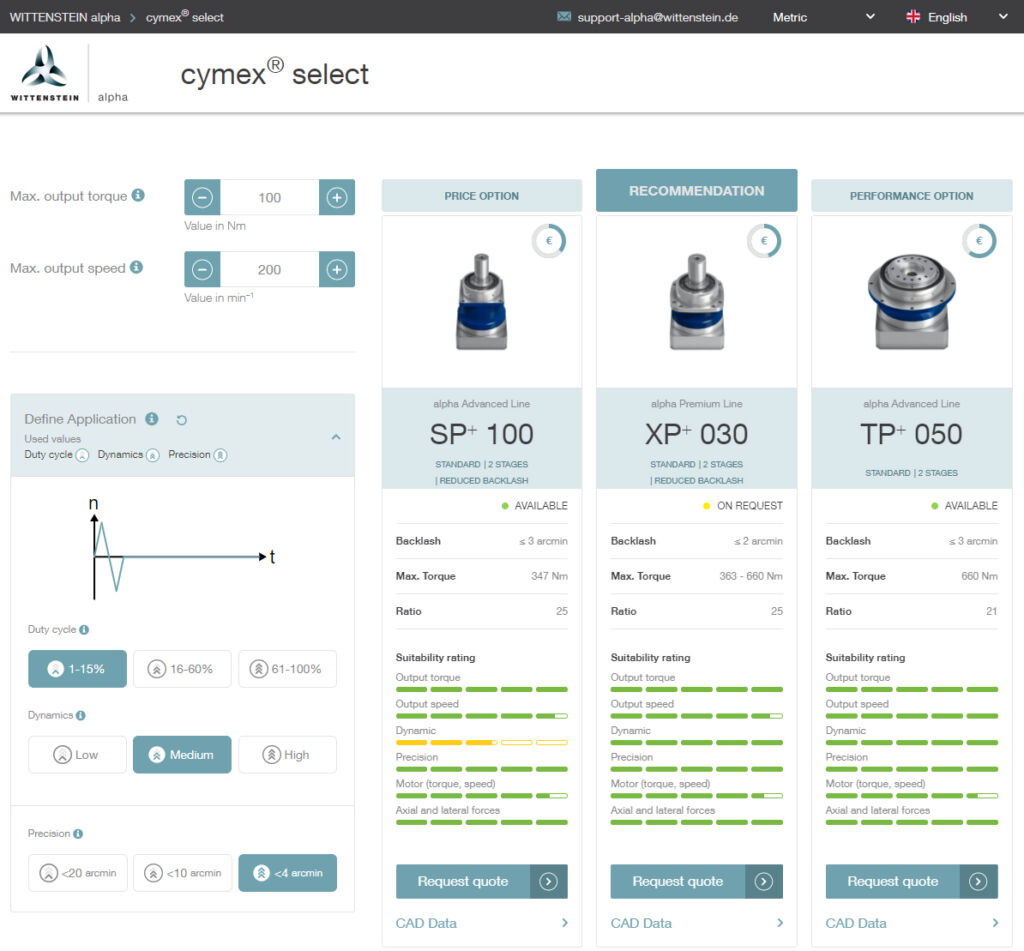Screen dimensions: 1024x951
Task: Select the PERFORMANCE OPTION tab
Action: 911,196
